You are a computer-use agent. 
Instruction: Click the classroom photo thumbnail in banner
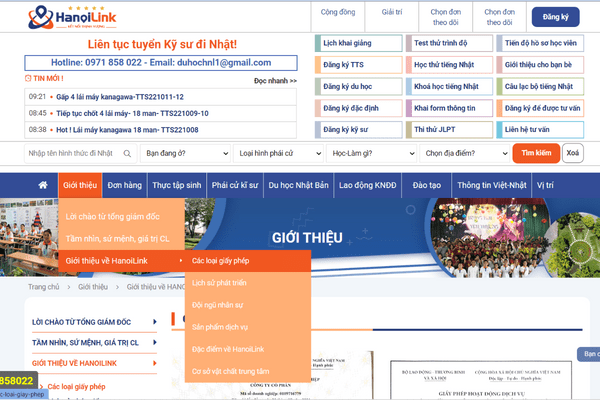pyautogui.click(x=29, y=237)
